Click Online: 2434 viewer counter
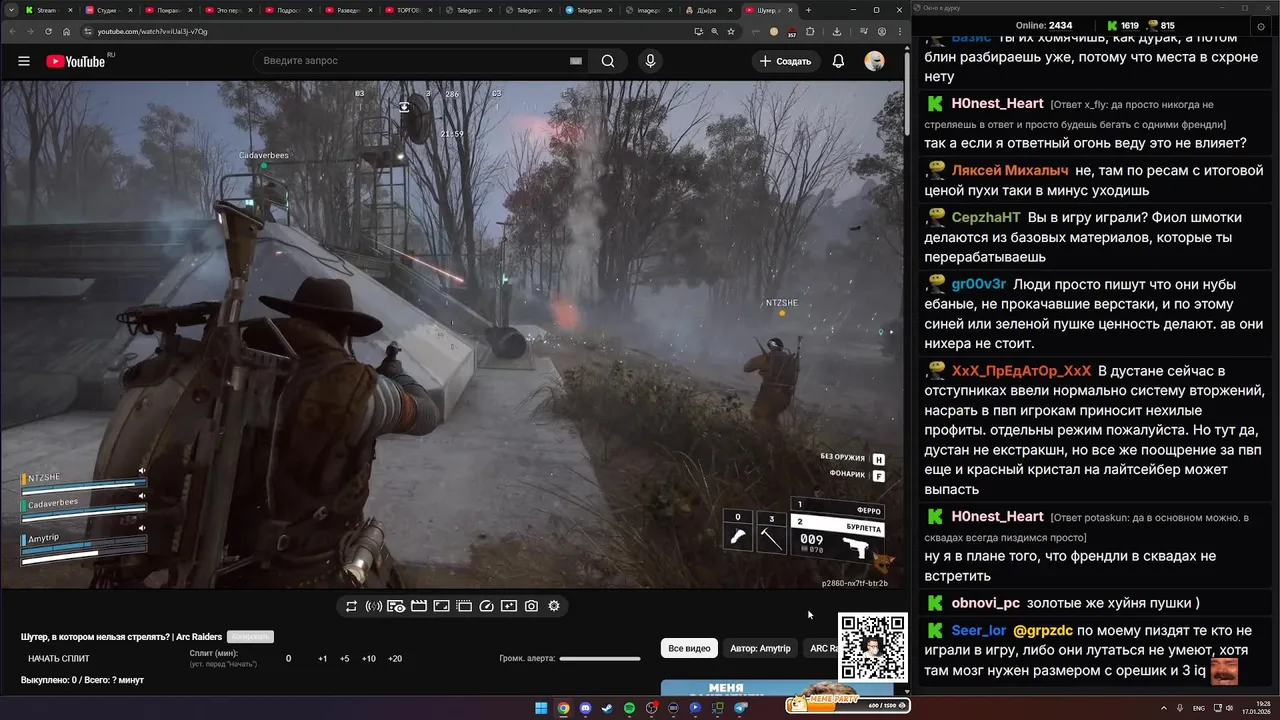This screenshot has height=720, width=1280. (x=1043, y=26)
